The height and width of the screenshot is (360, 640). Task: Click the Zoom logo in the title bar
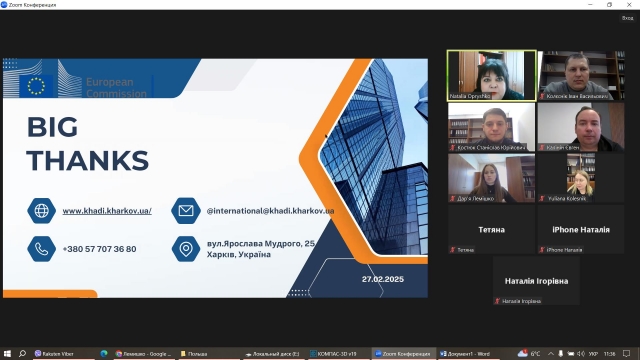[4, 4]
